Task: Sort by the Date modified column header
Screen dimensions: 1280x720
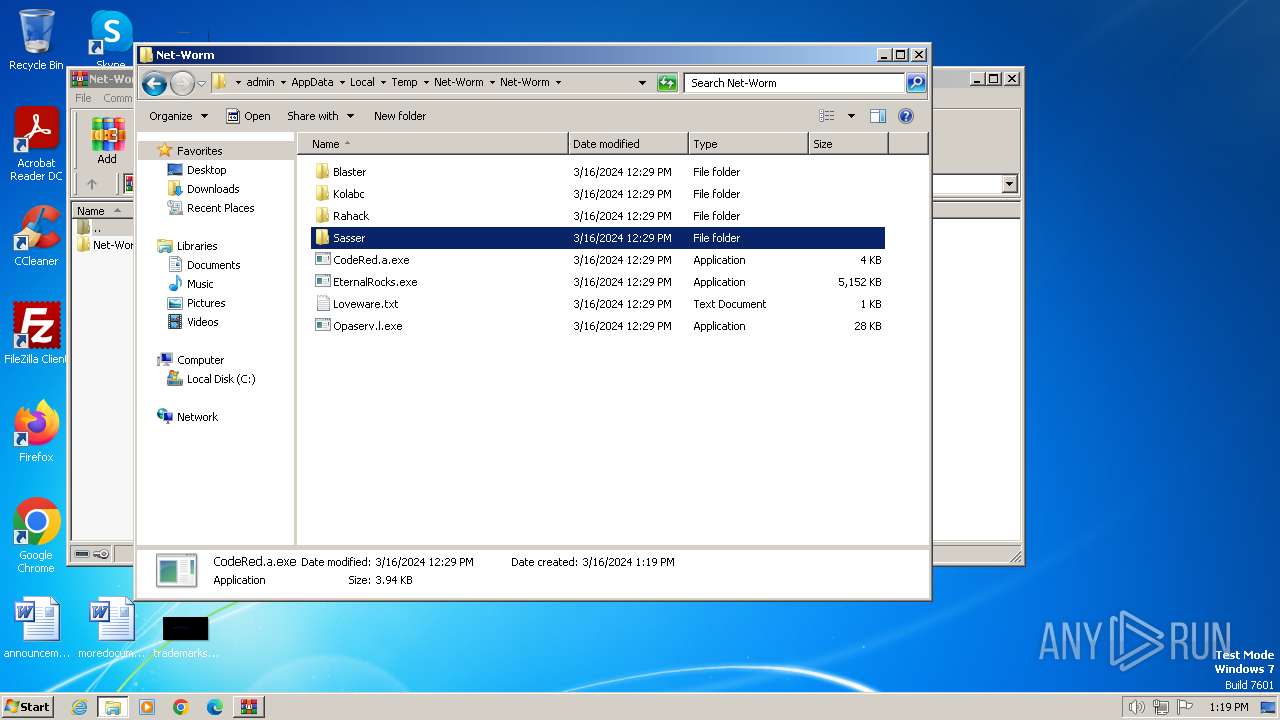Action: tap(628, 144)
